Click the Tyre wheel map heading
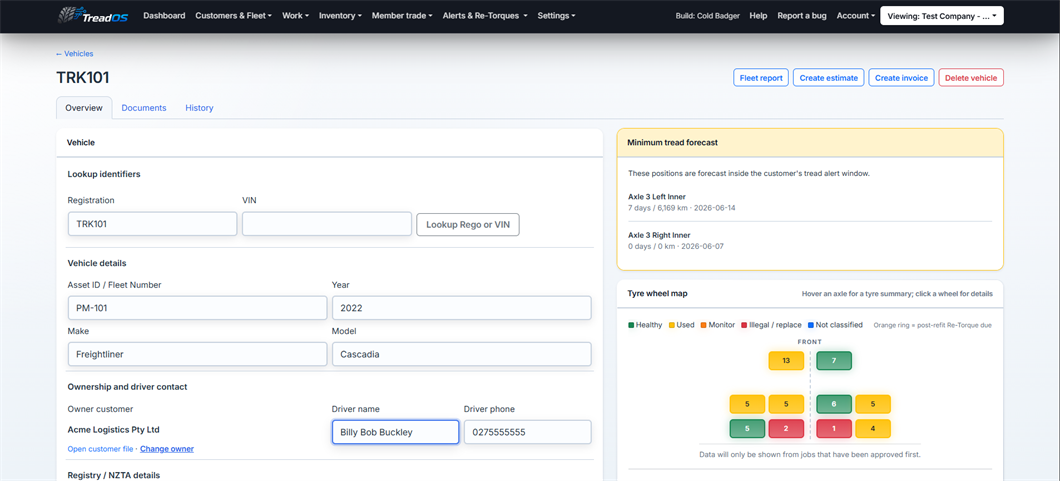Image resolution: width=1060 pixels, height=481 pixels. click(x=658, y=294)
